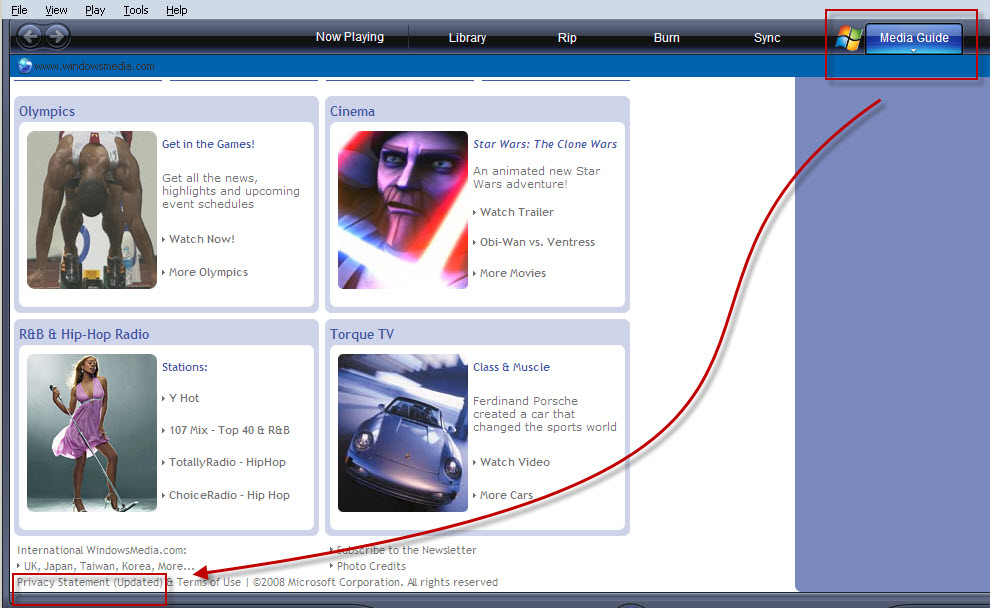Click the Ferdinand Porsche description text
The height and width of the screenshot is (608, 990).
[x=544, y=414]
